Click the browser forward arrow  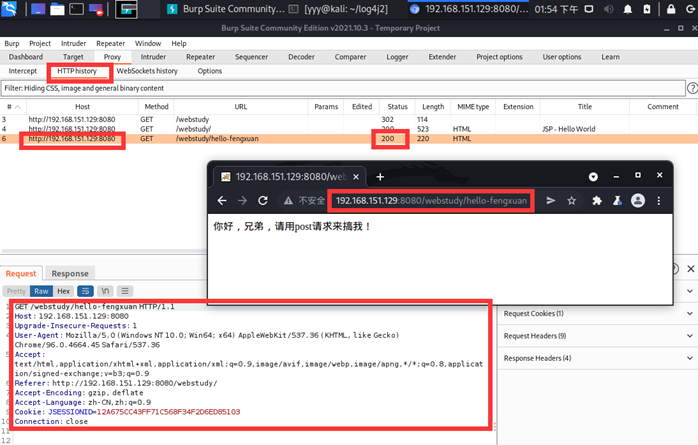(242, 201)
